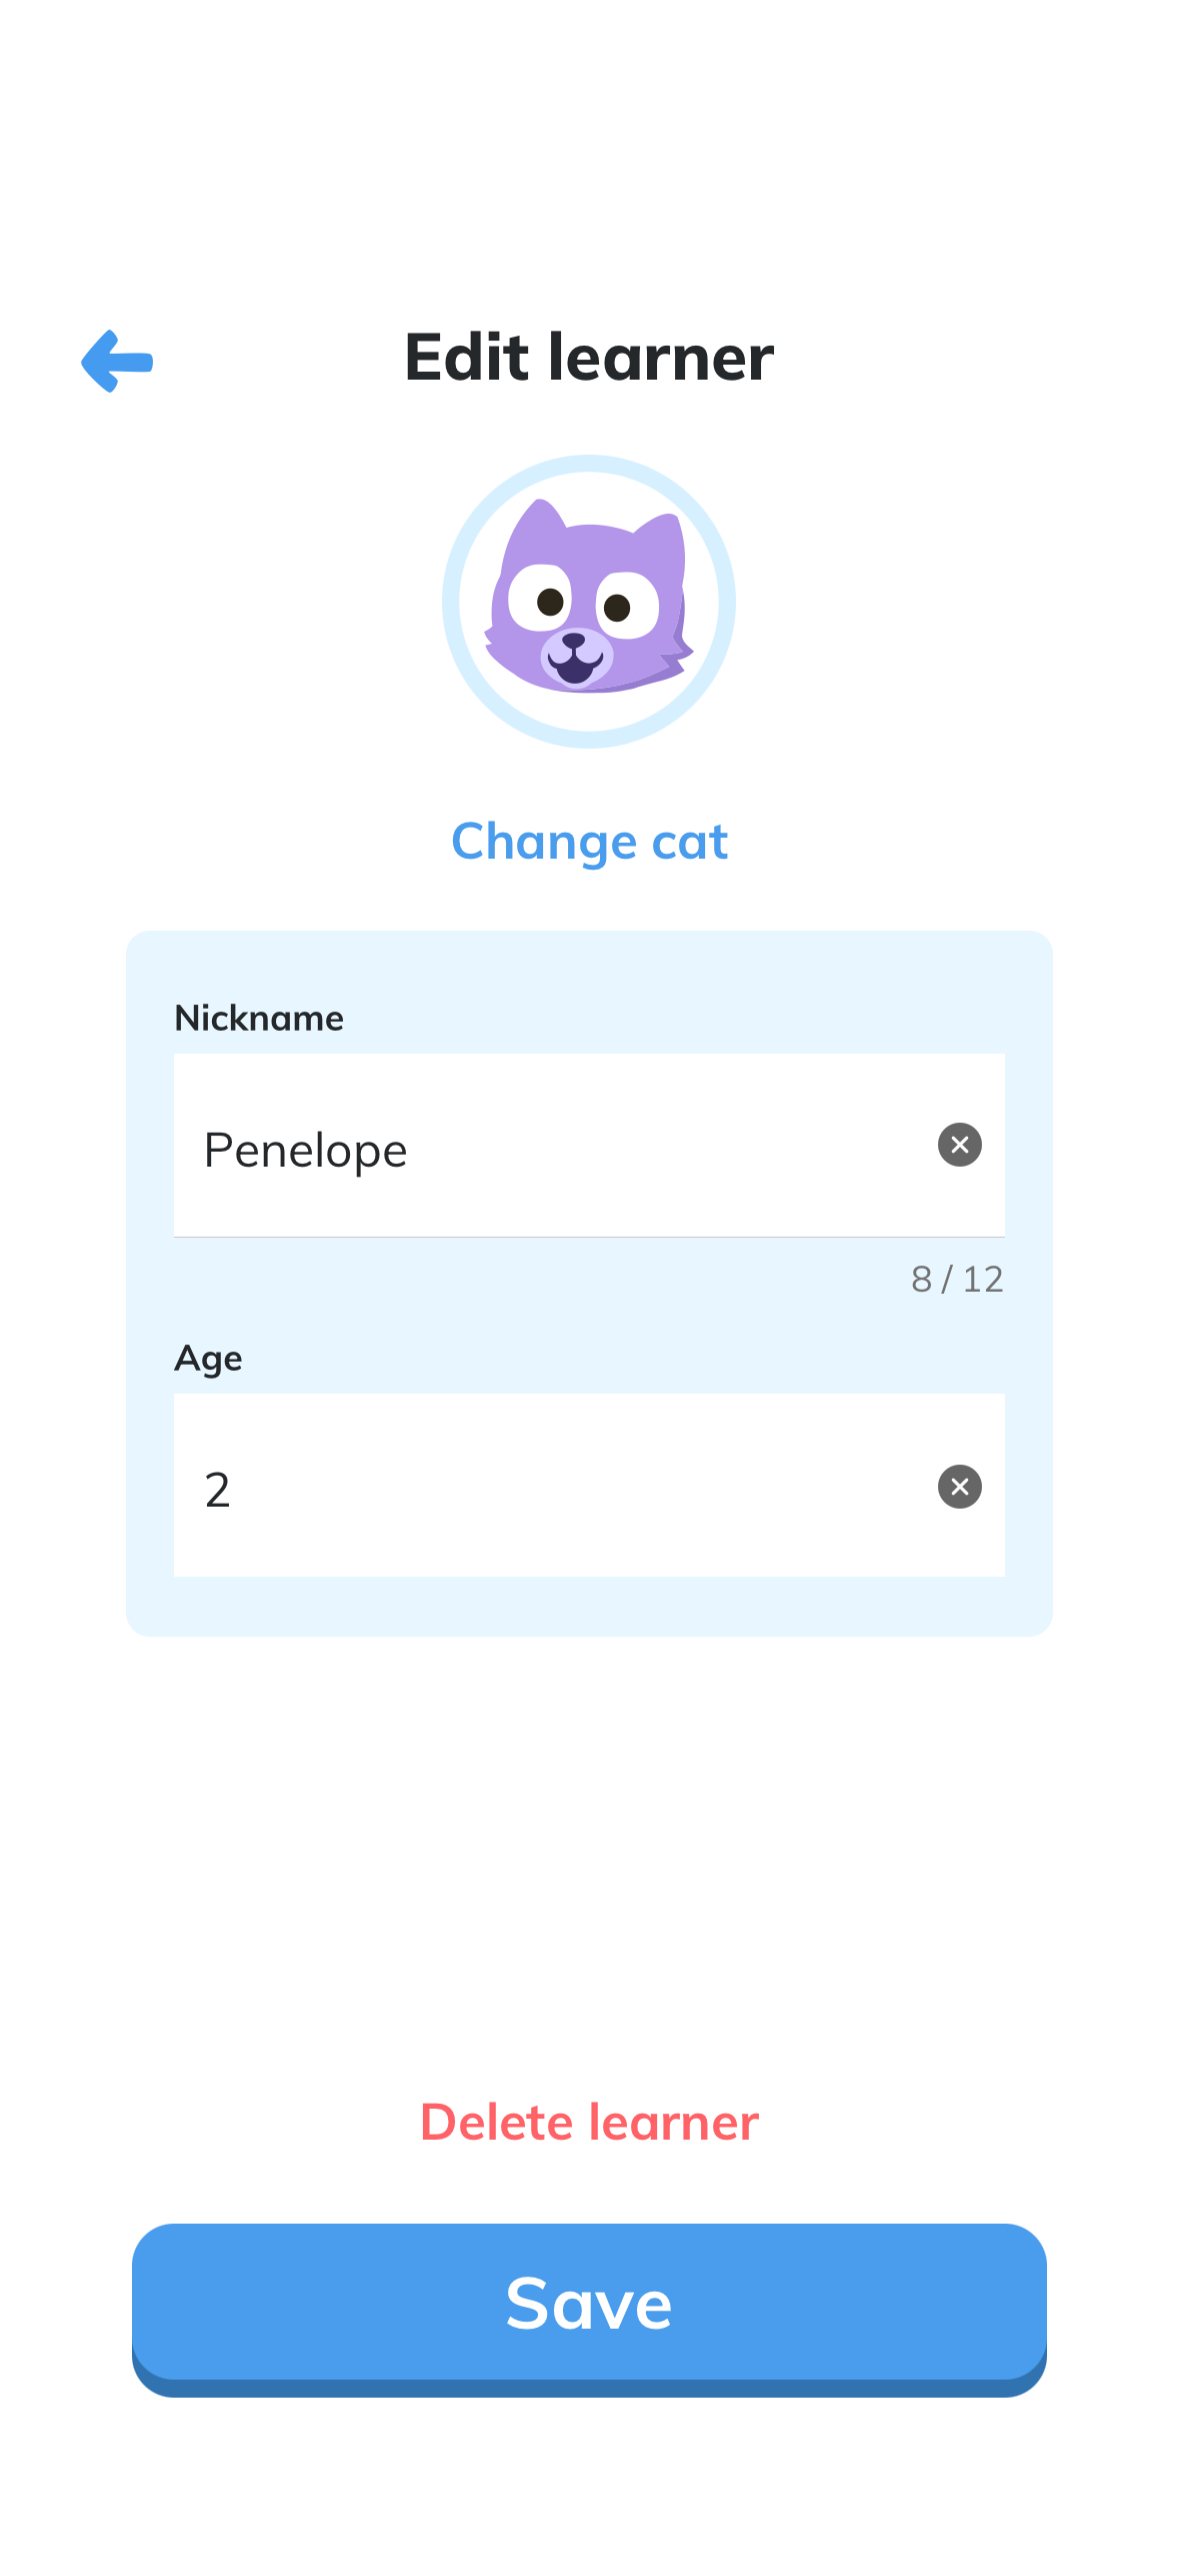Select the Nickname input showing Penelope
This screenshot has width=1179, height=2556.
(x=500, y=1145)
